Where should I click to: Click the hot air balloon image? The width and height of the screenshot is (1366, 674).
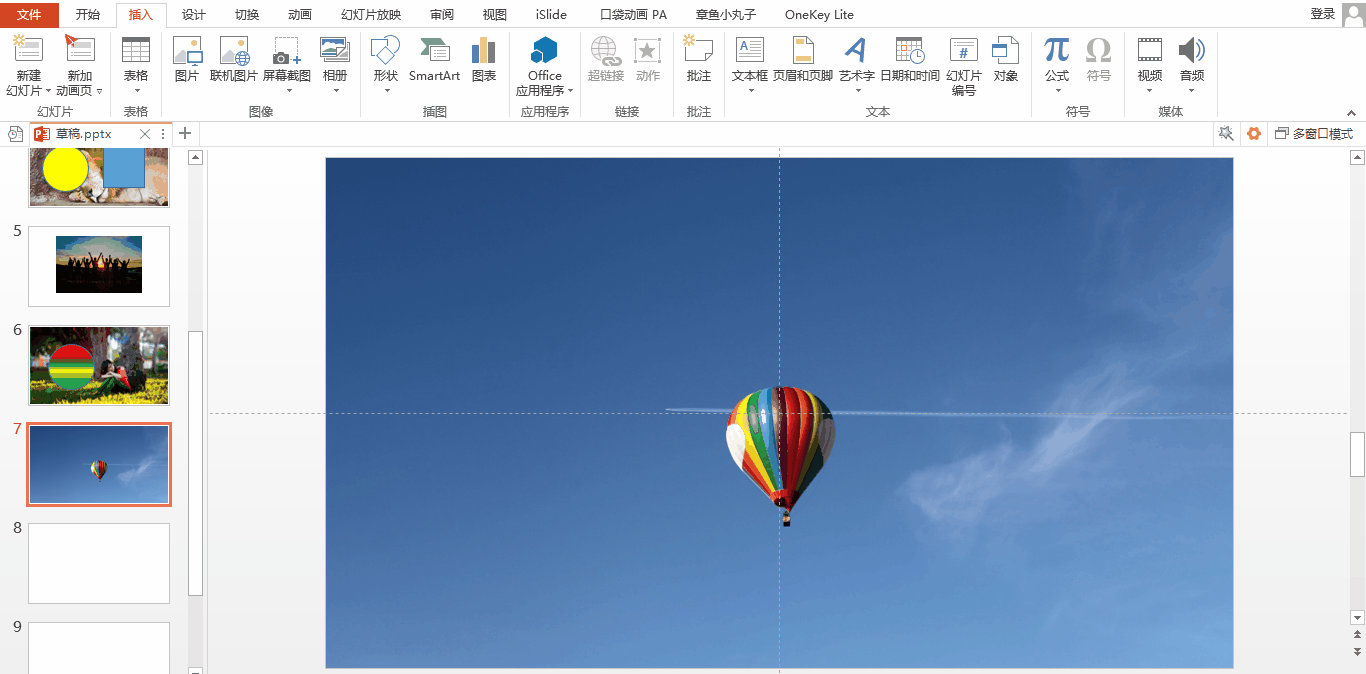(x=781, y=456)
